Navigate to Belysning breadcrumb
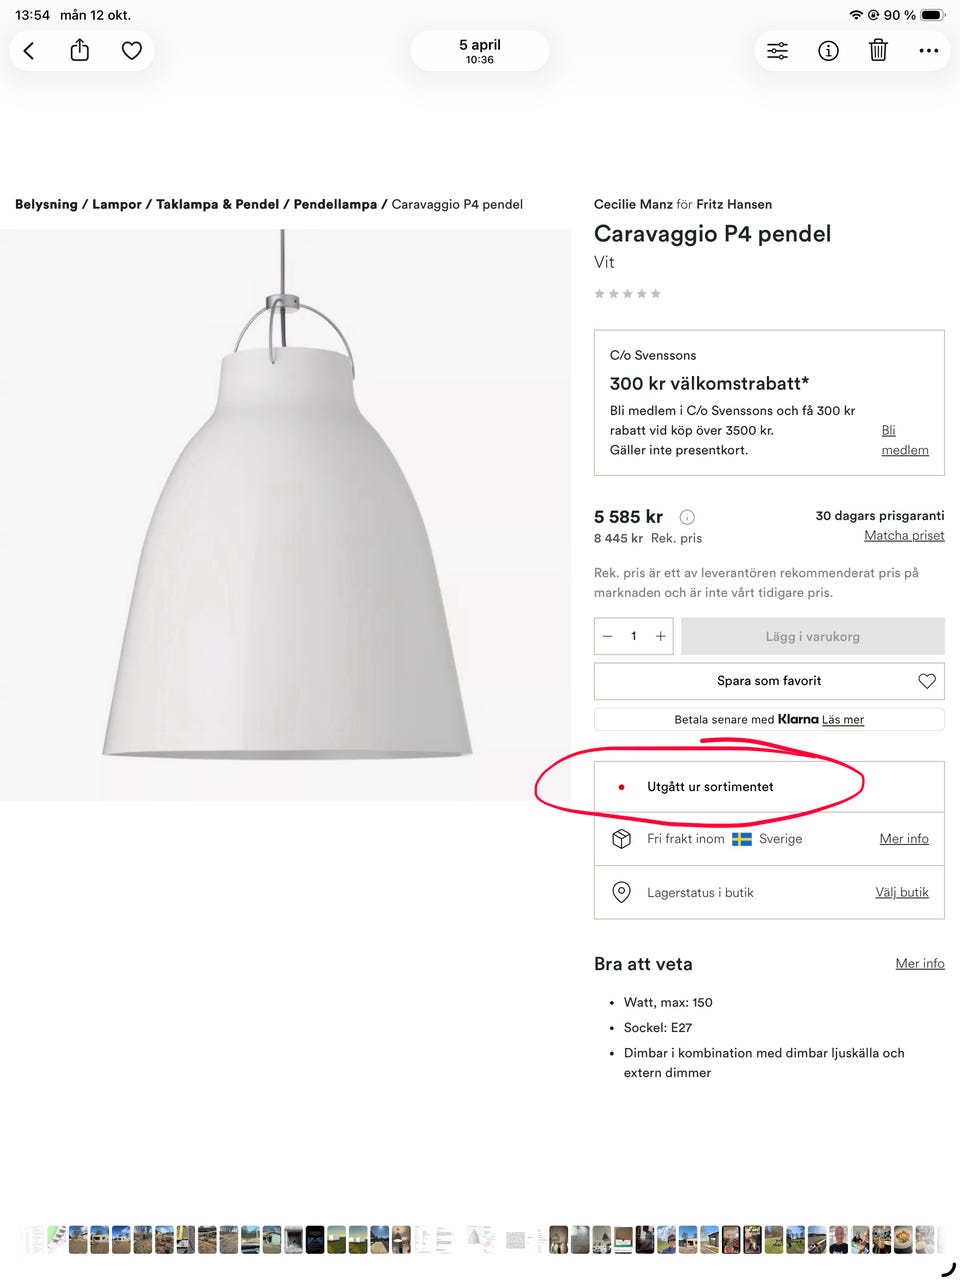This screenshot has height=1281, width=960. [x=46, y=204]
